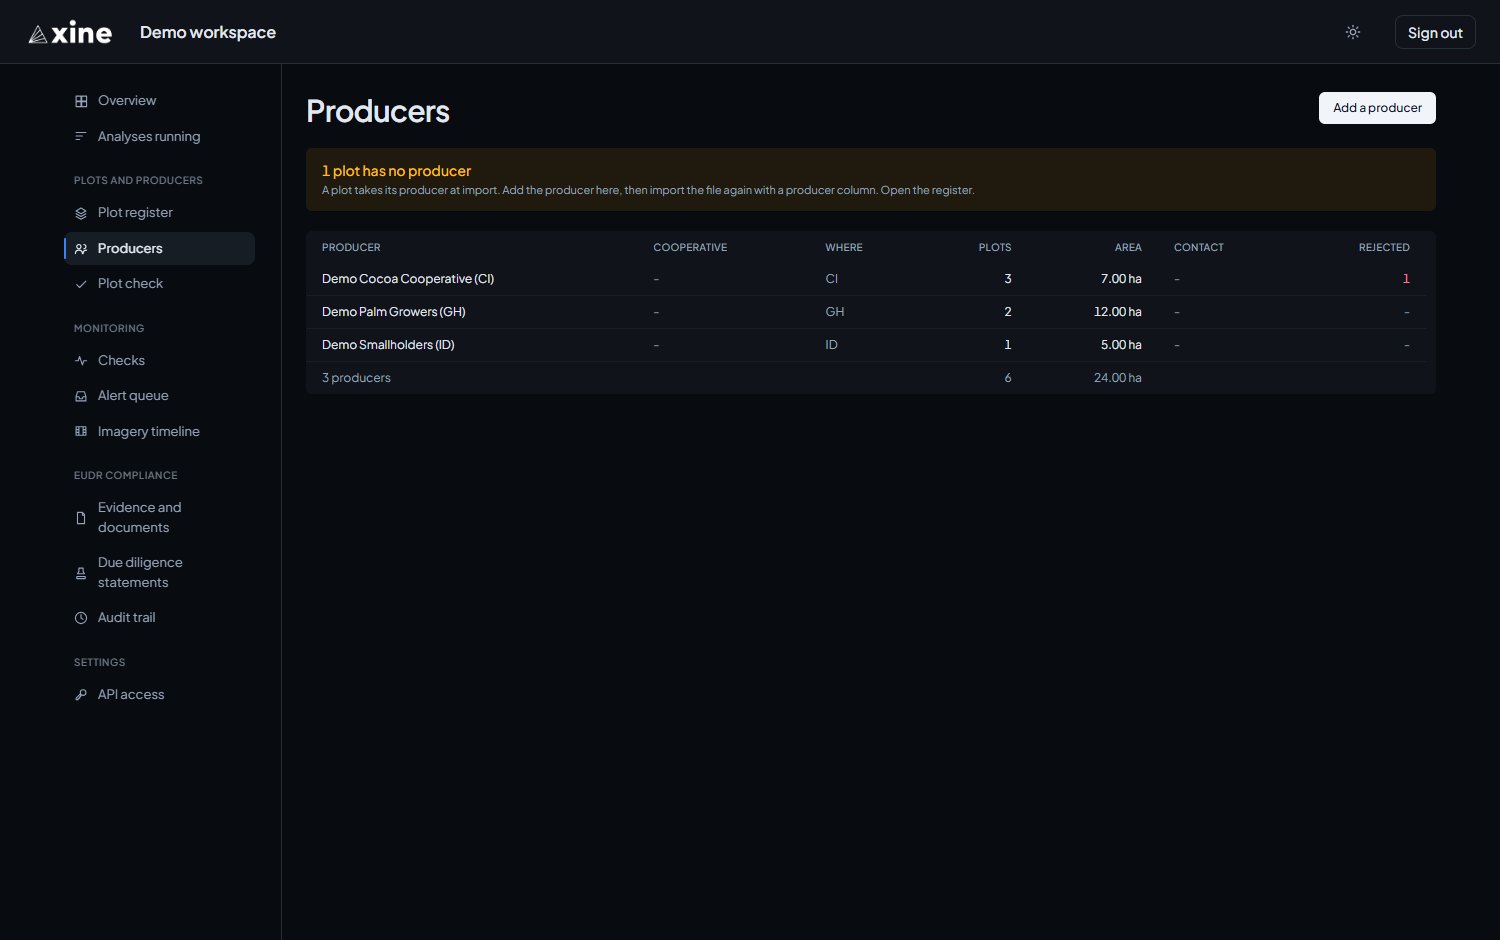Open Demo Smallholders (ID) producer
Viewport: 1500px width, 940px height.
tap(388, 345)
